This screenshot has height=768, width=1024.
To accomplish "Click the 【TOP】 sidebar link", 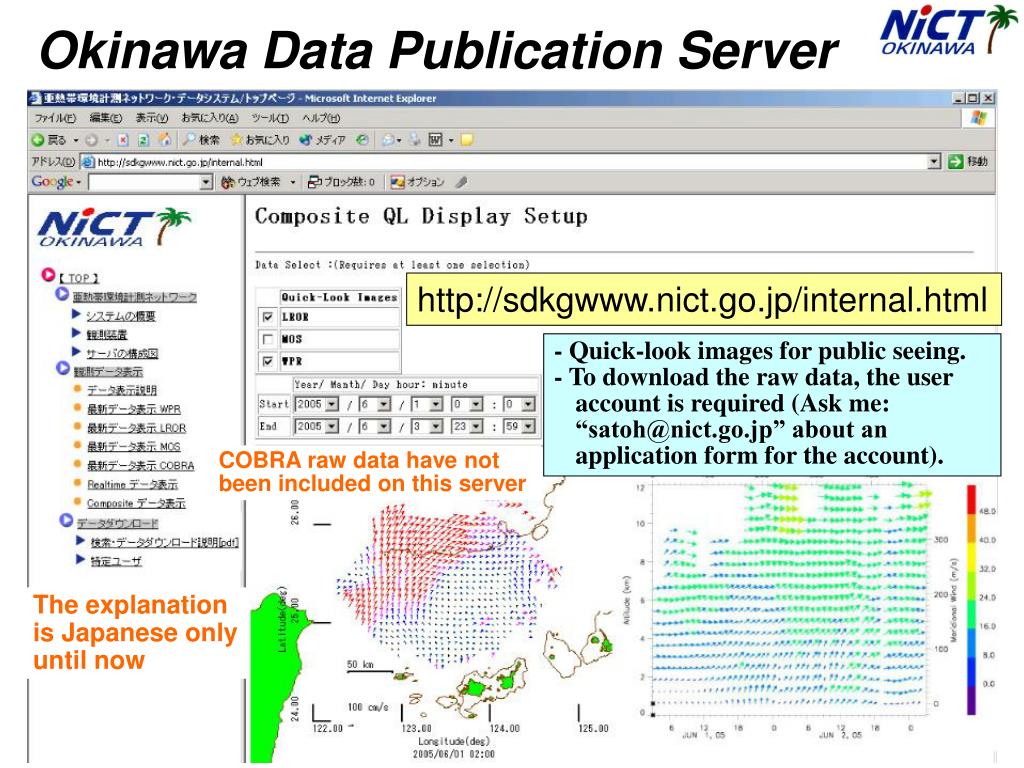I will pos(78,278).
